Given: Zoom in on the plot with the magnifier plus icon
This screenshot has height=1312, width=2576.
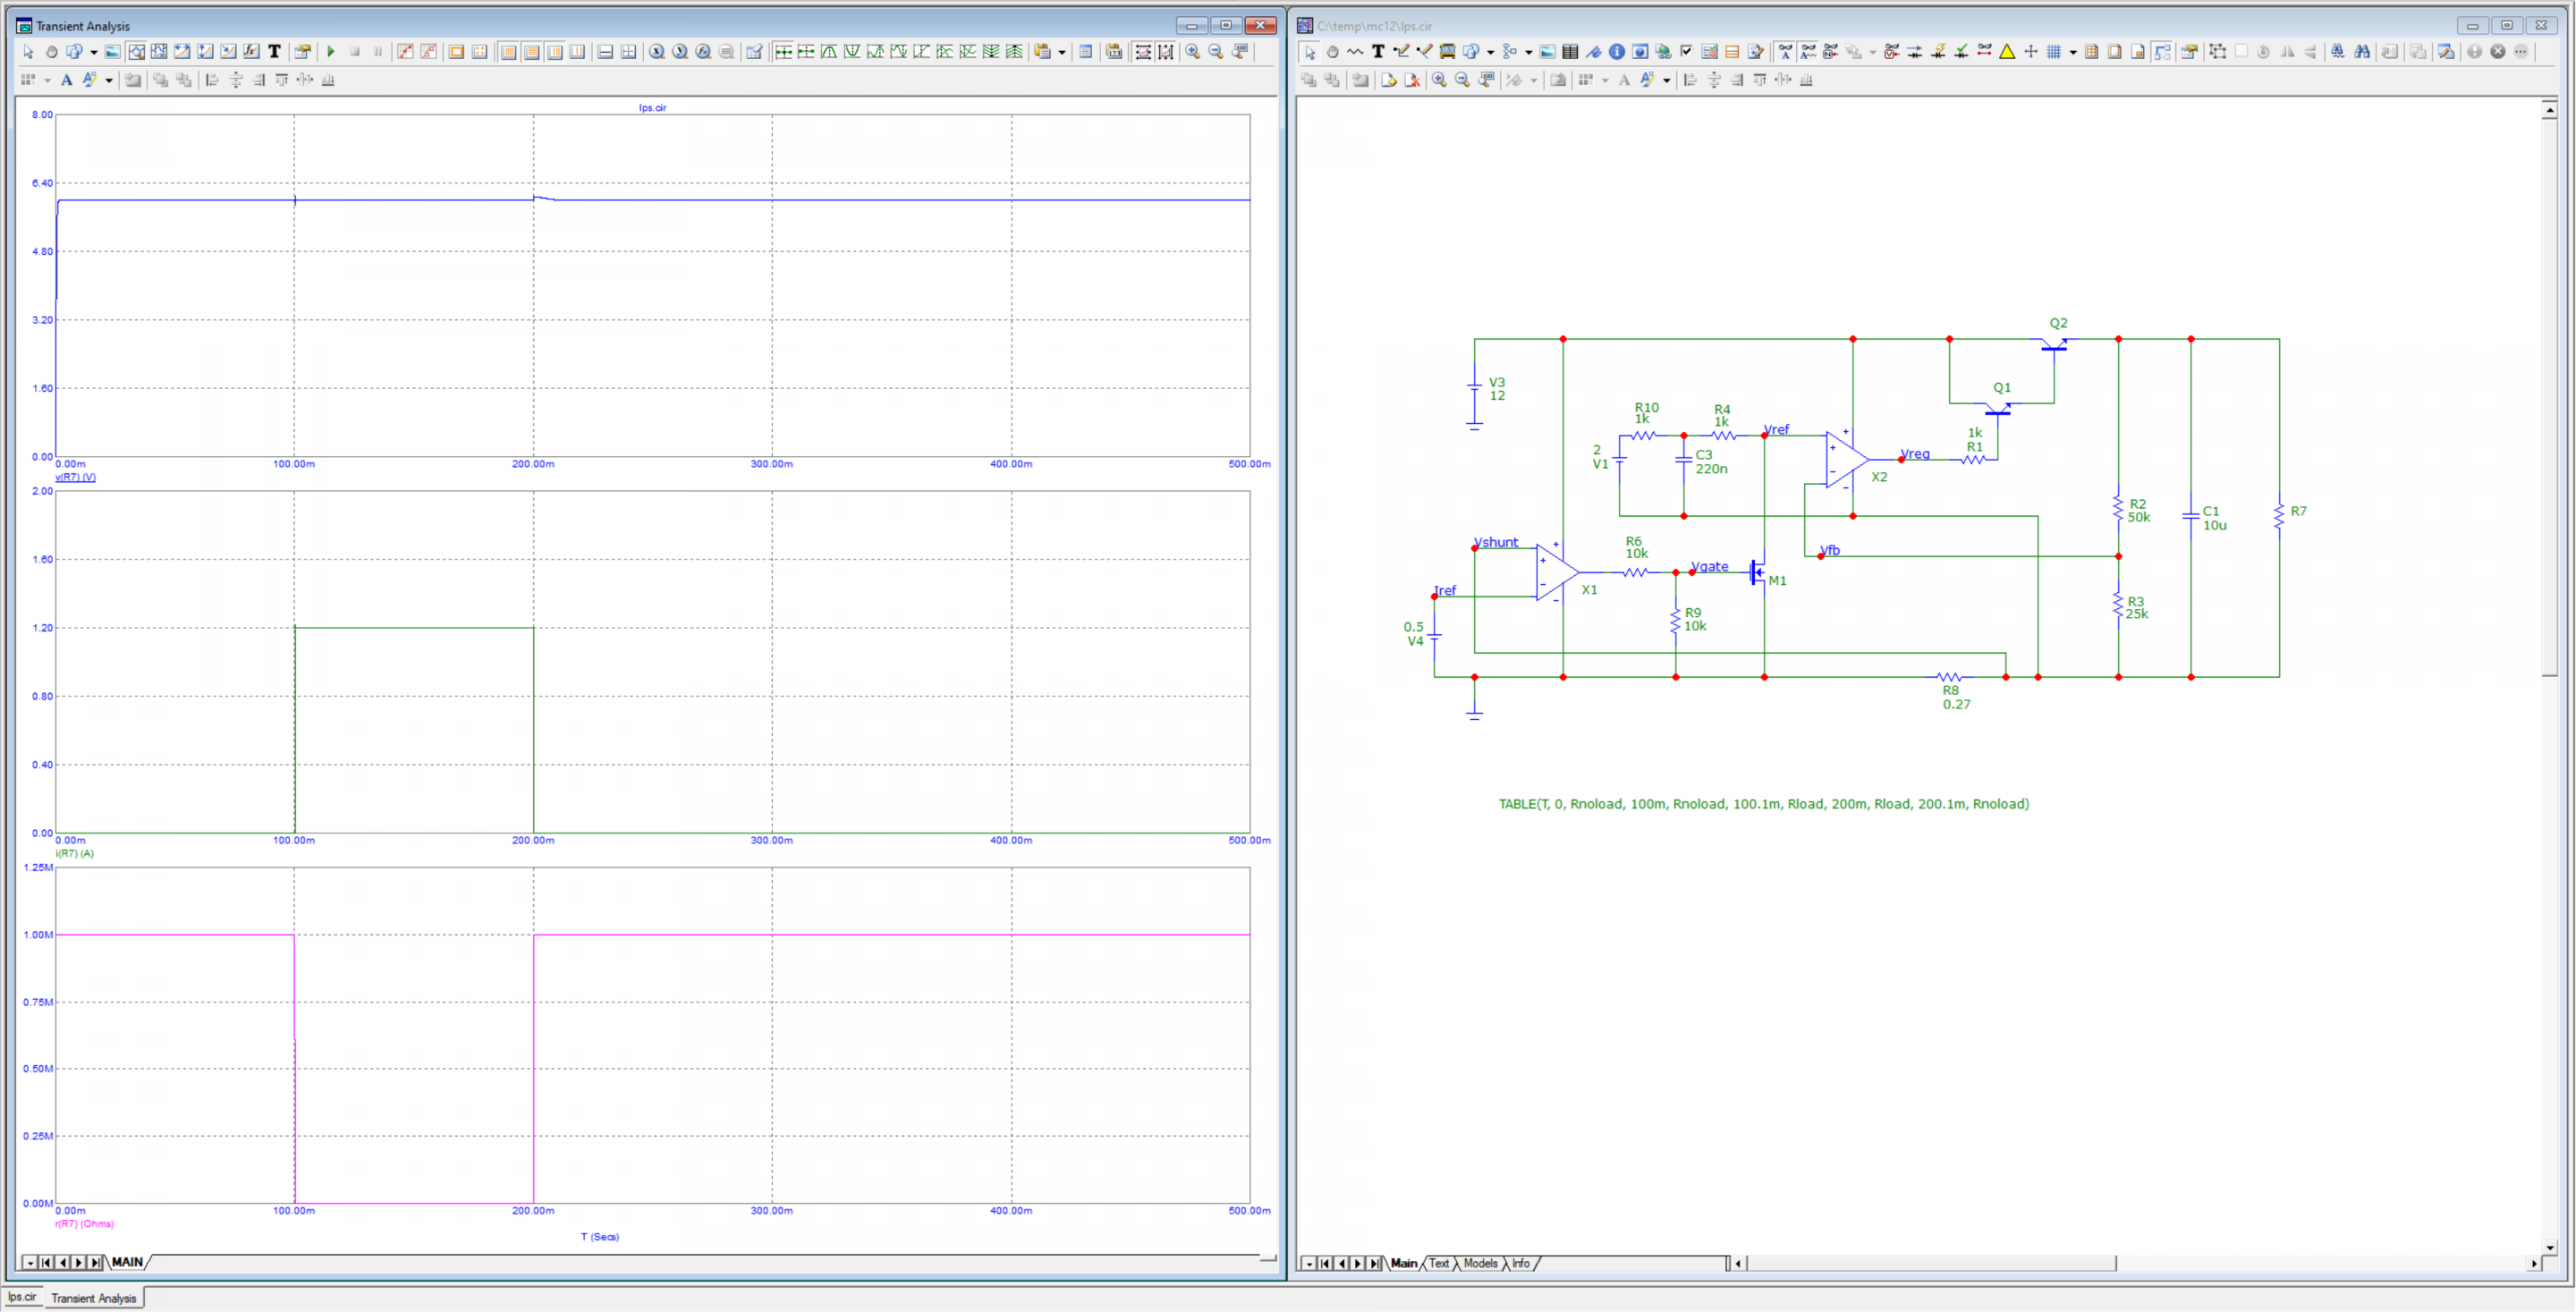Looking at the screenshot, I should (x=1193, y=51).
